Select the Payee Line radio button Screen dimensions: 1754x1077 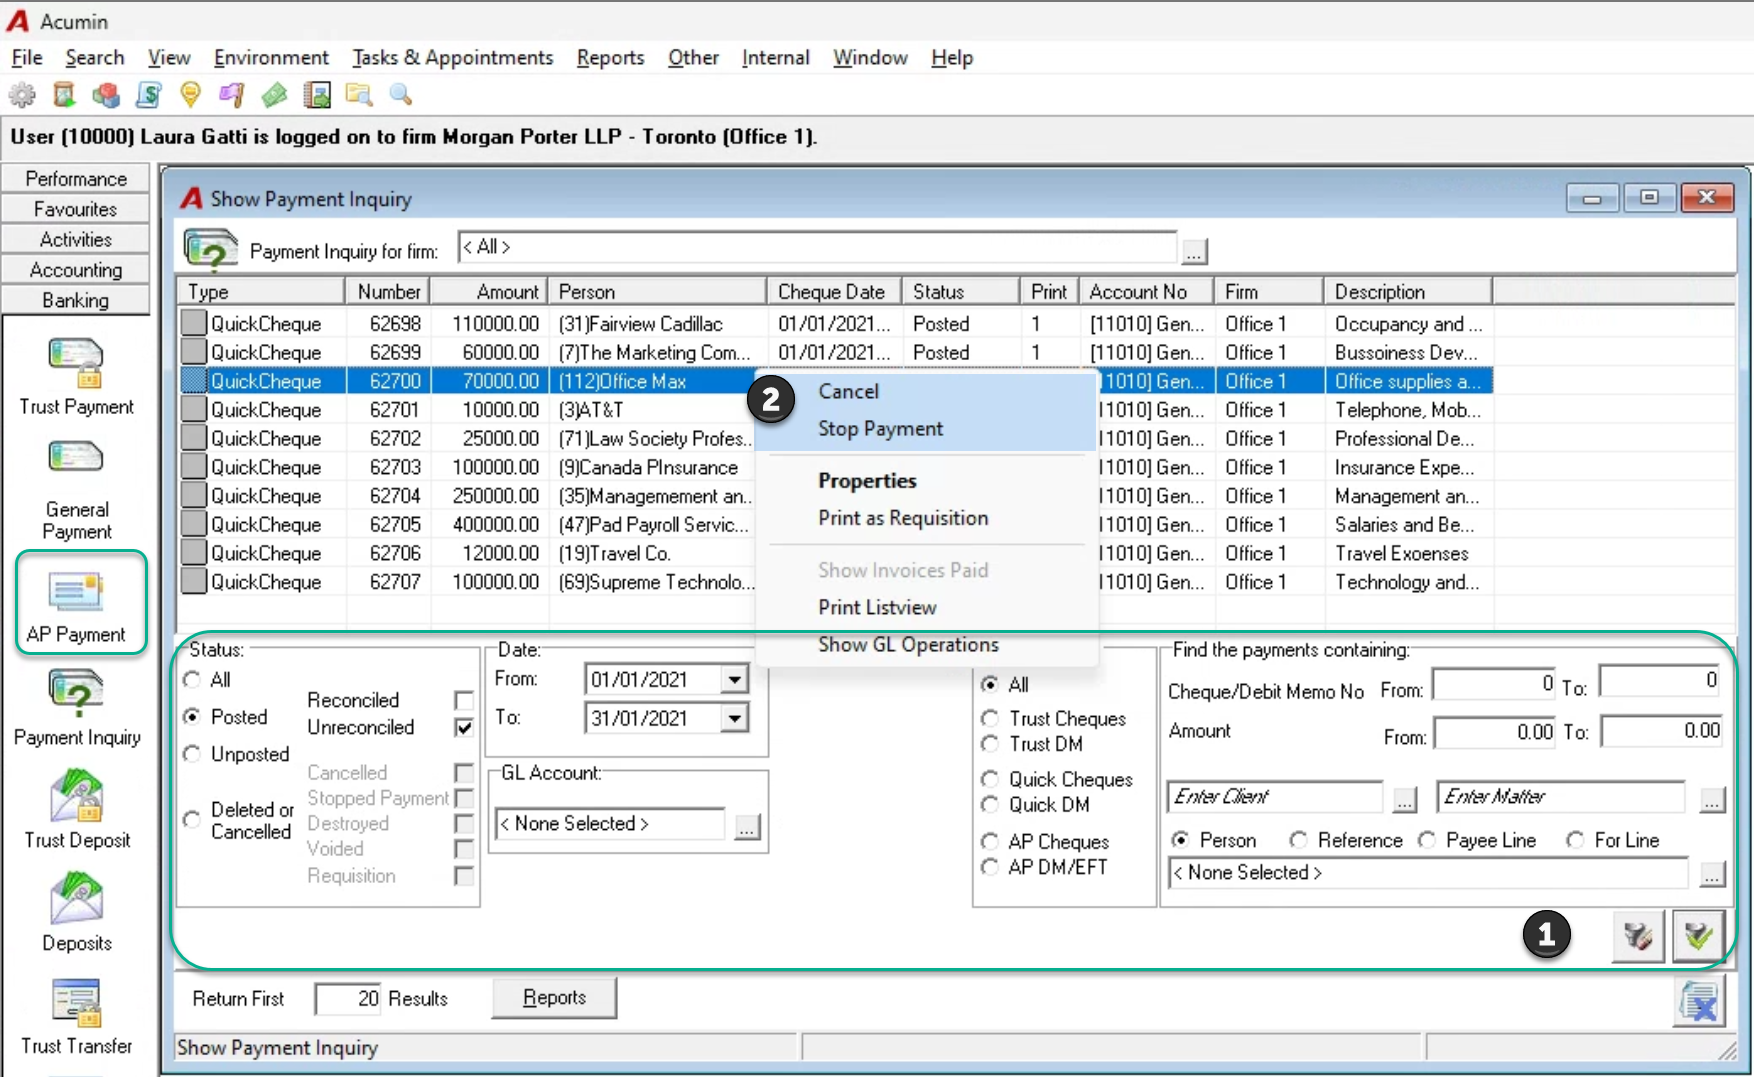coord(1427,840)
